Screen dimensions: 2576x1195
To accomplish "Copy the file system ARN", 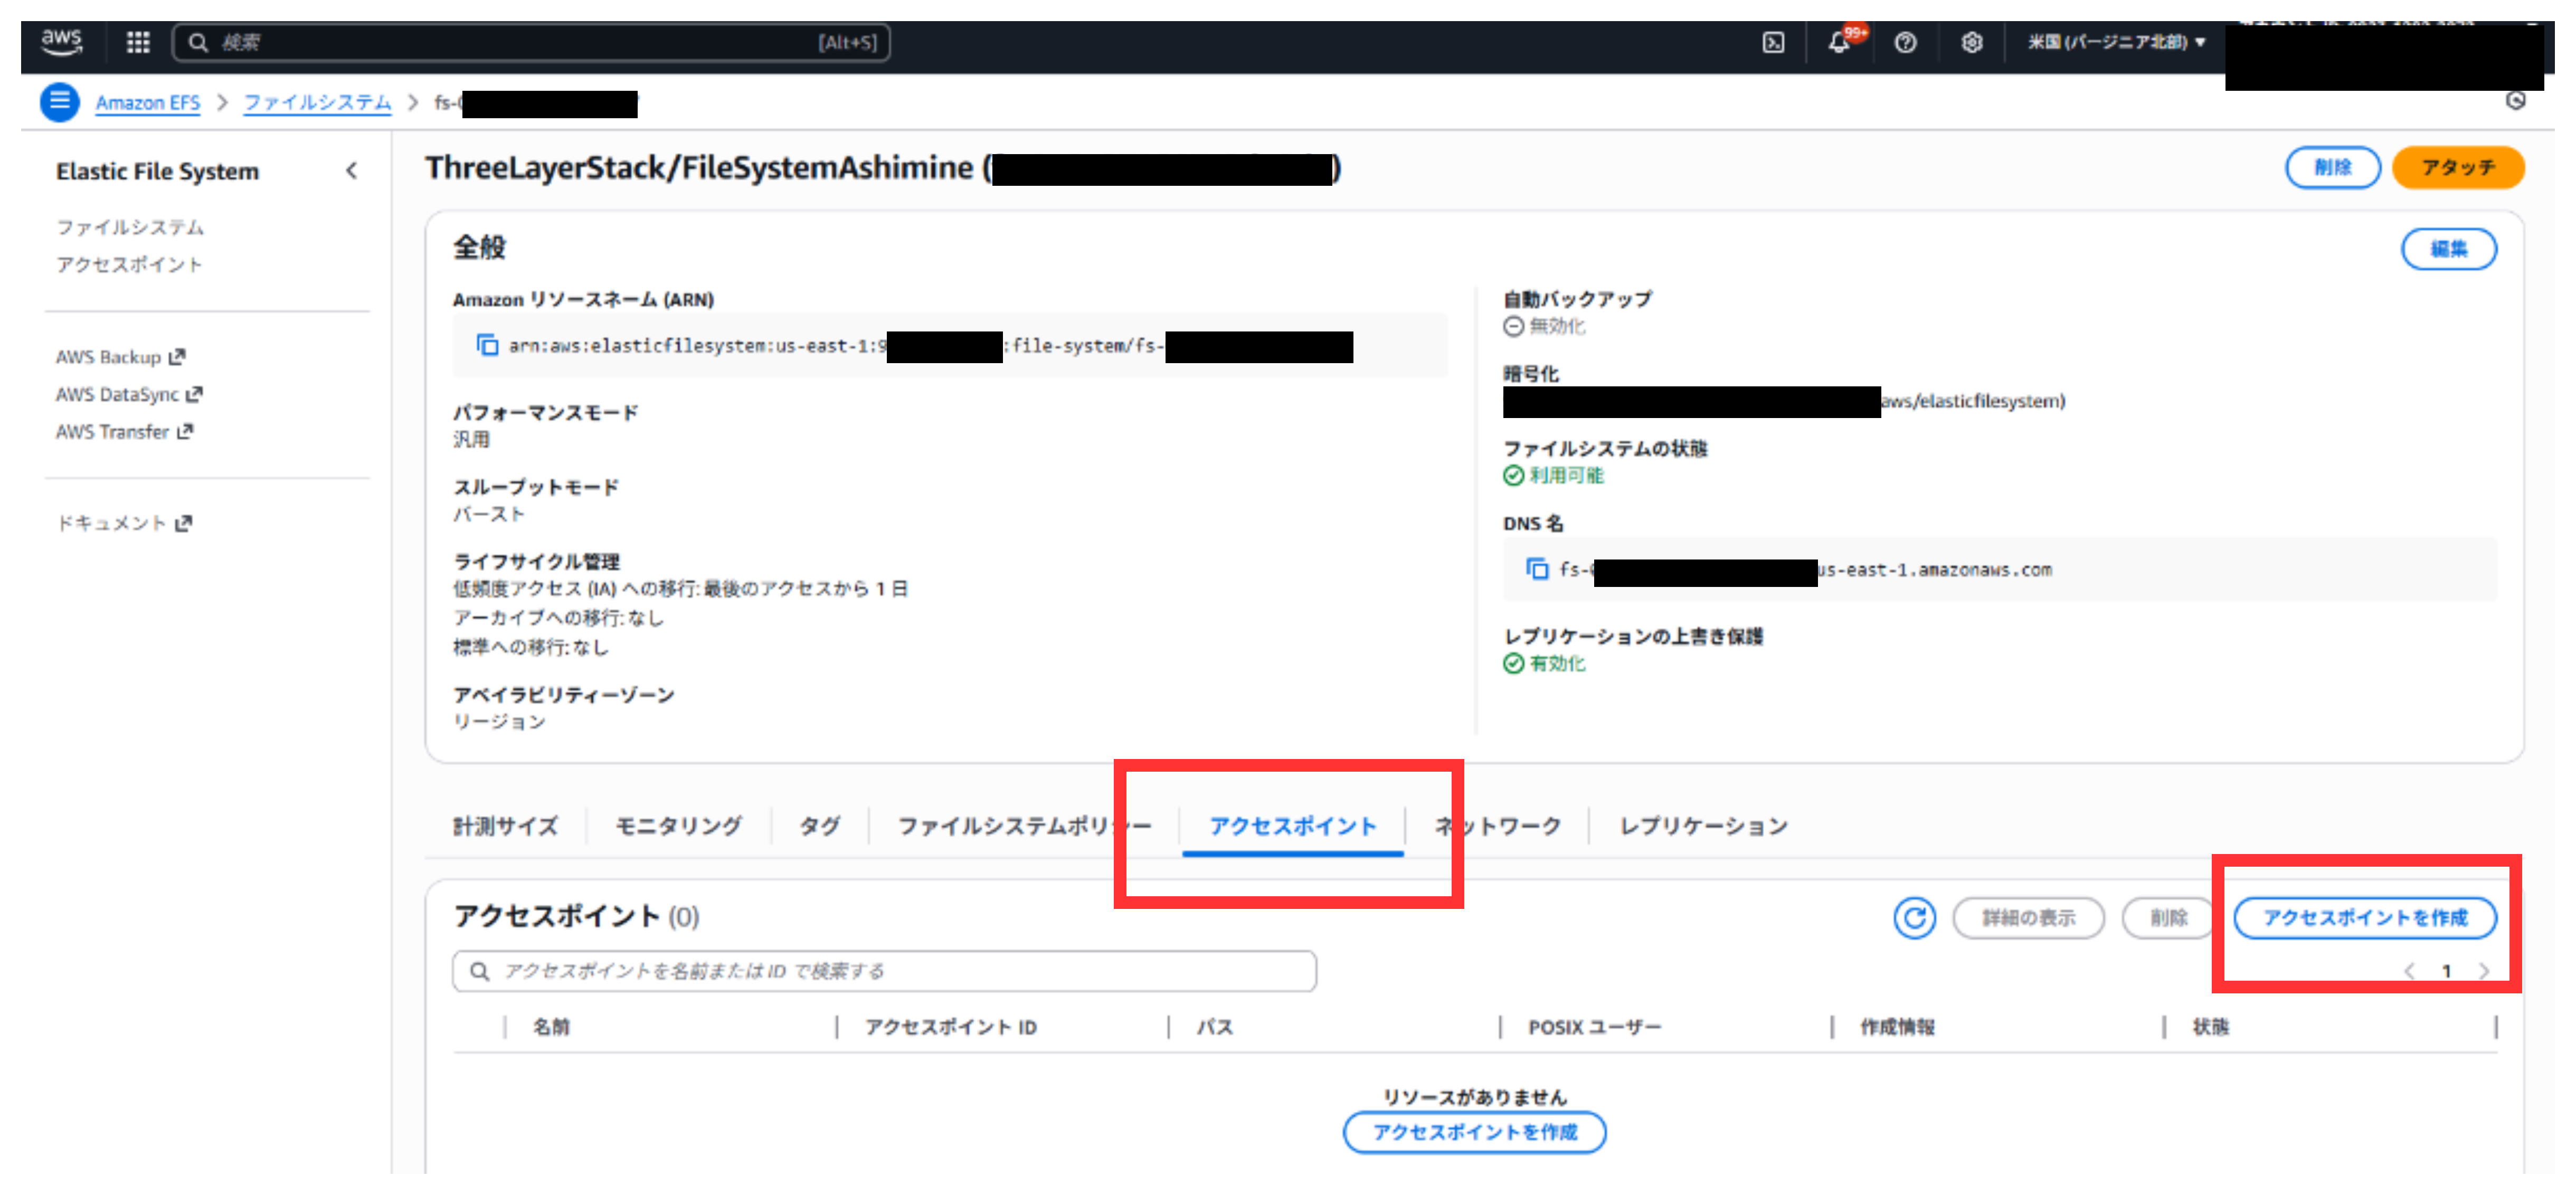I will pyautogui.click(x=487, y=345).
